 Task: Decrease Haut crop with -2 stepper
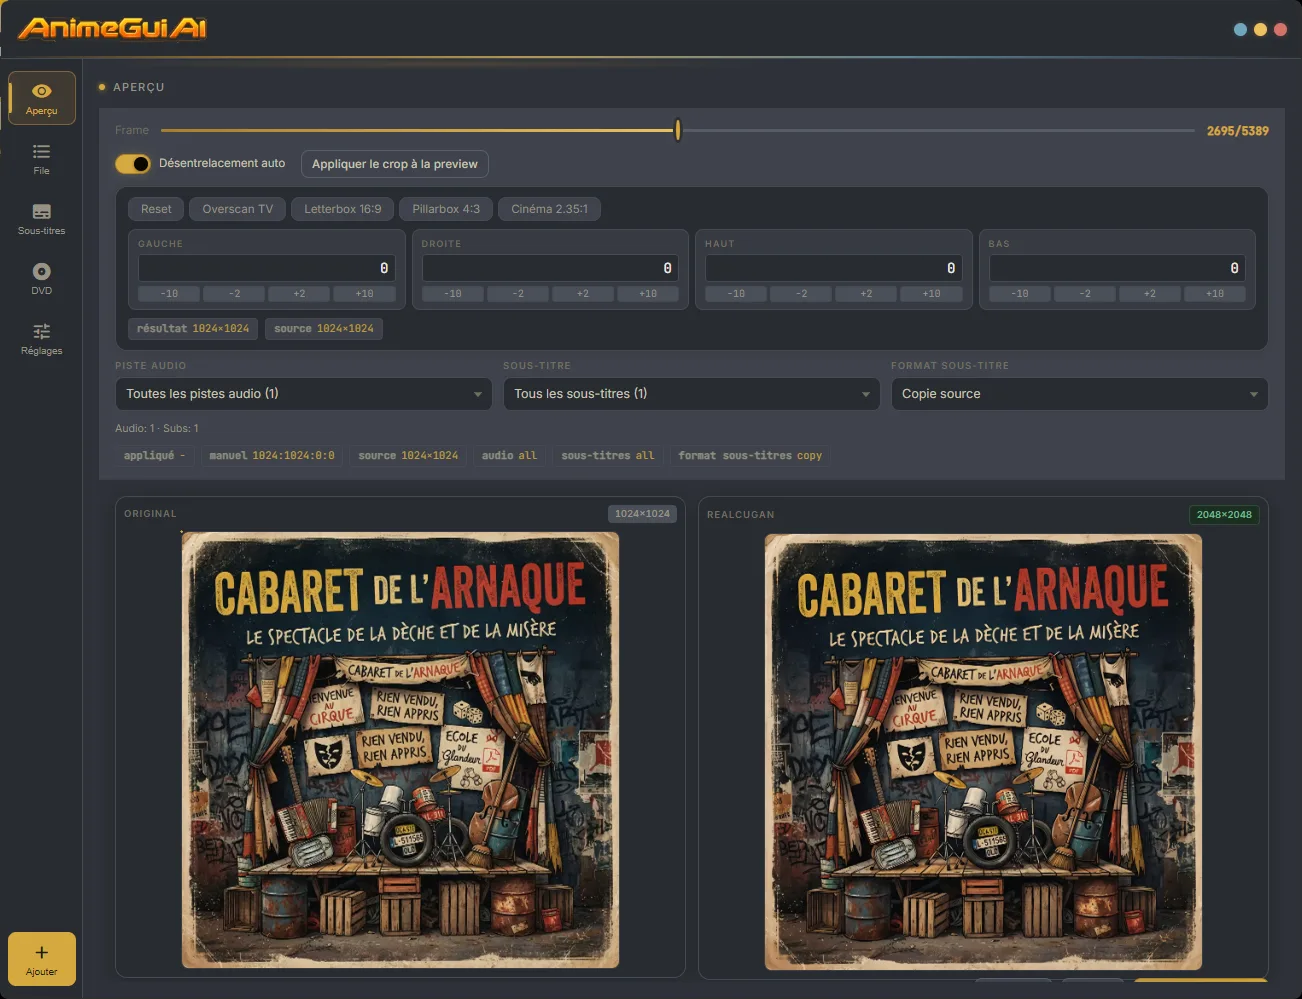pyautogui.click(x=802, y=294)
